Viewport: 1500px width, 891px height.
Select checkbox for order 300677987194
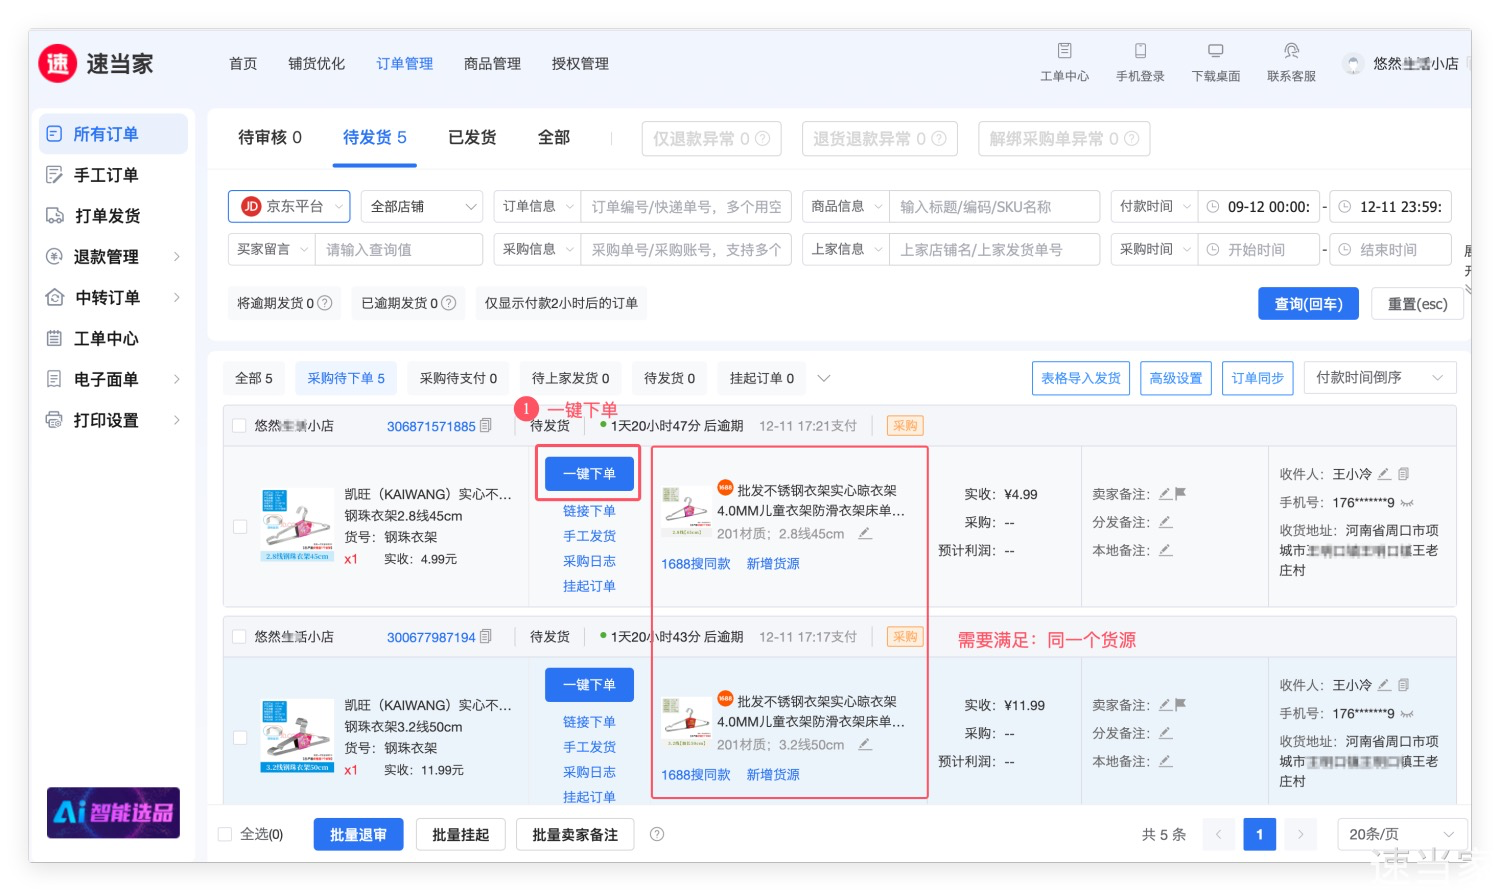(239, 637)
